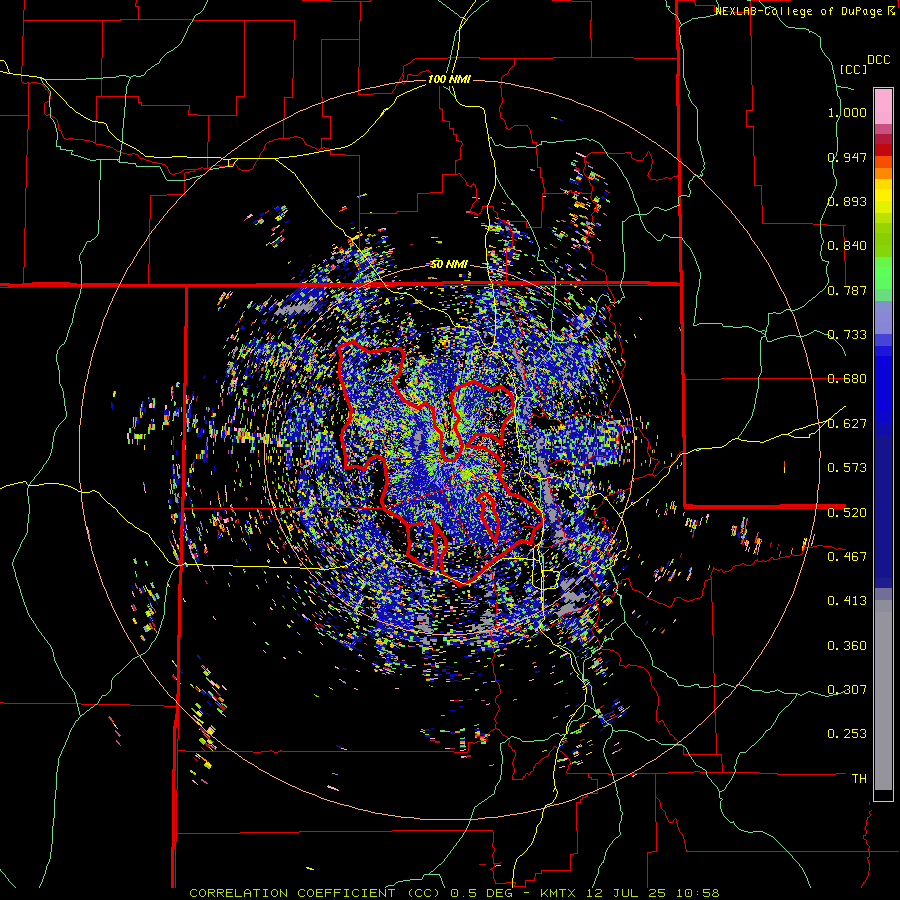Click the DCC label above the color scale
The height and width of the screenshot is (900, 900).
click(878, 60)
